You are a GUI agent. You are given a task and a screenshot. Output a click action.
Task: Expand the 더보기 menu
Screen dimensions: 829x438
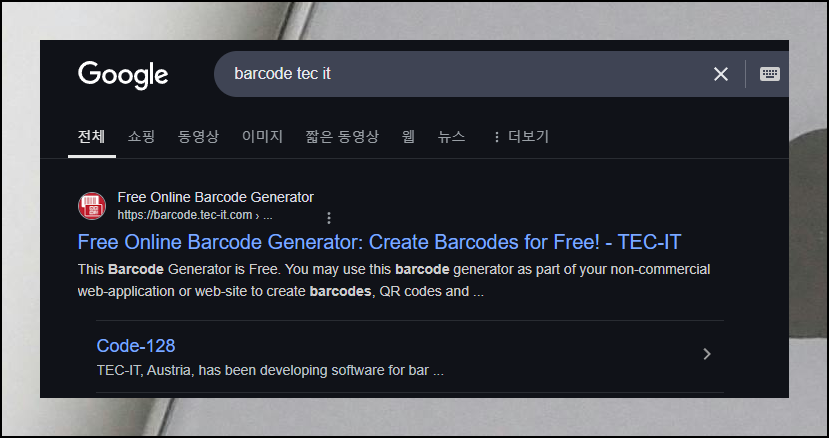(521, 136)
